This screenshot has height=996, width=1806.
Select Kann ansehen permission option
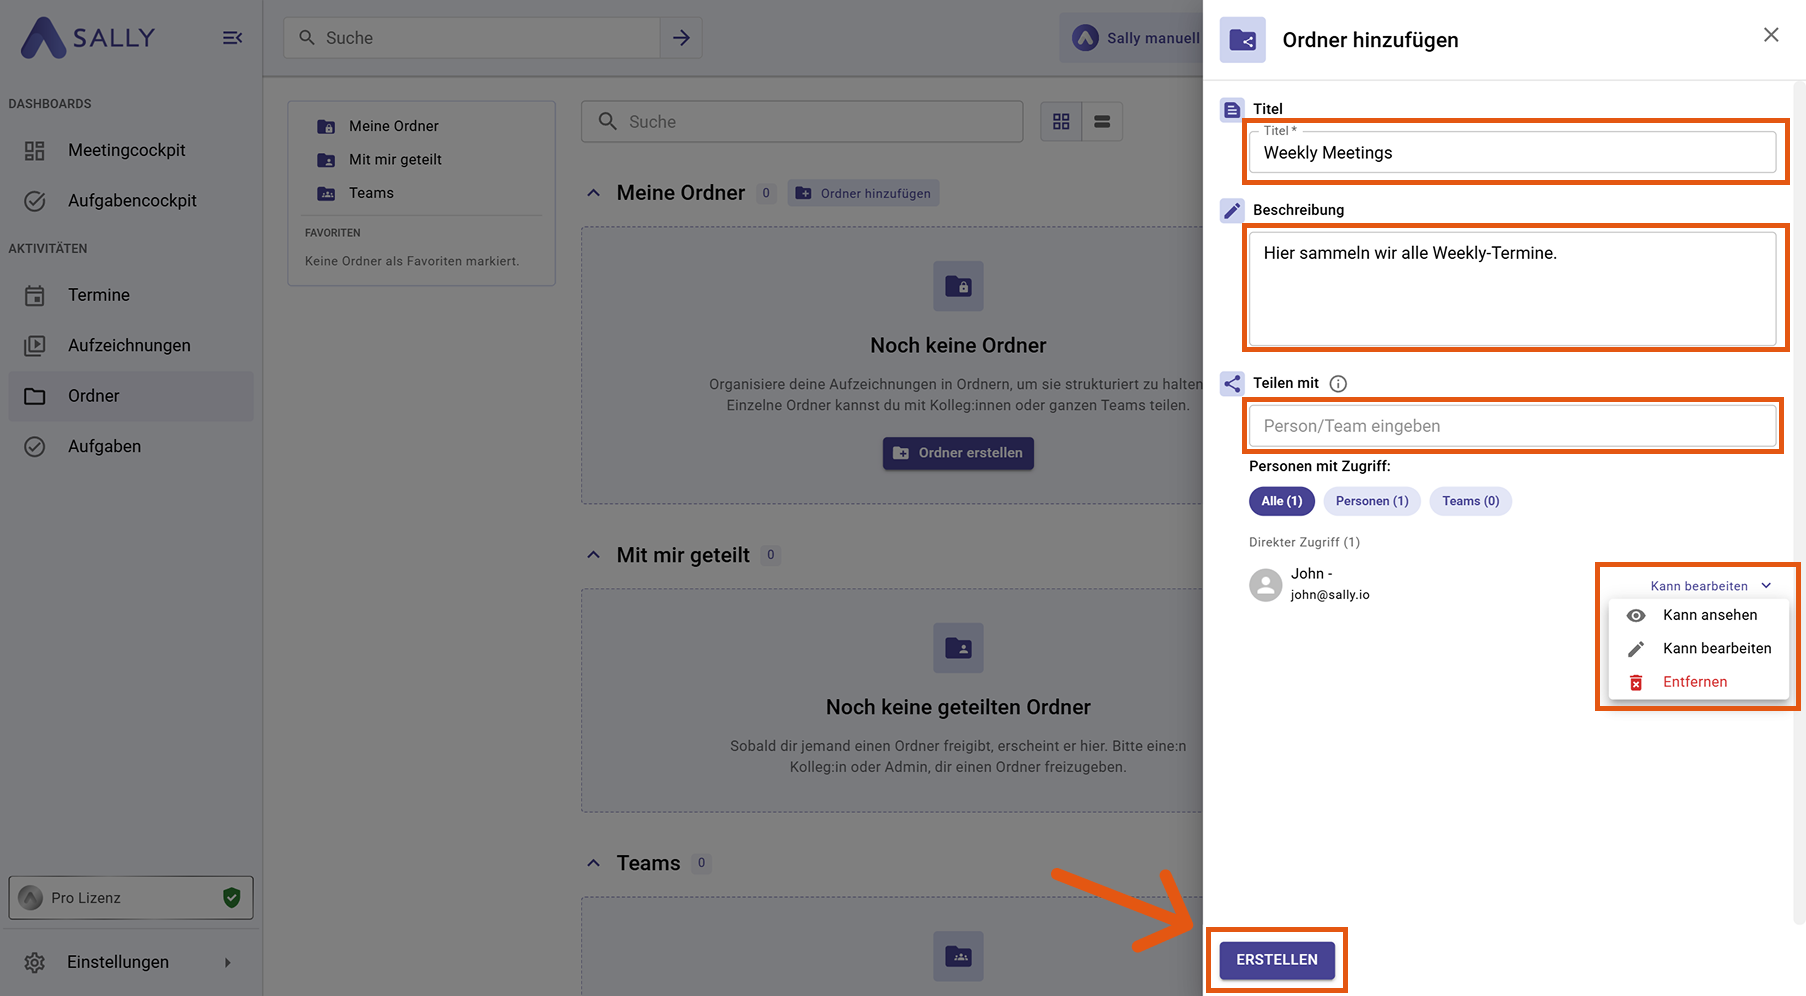coord(1709,615)
